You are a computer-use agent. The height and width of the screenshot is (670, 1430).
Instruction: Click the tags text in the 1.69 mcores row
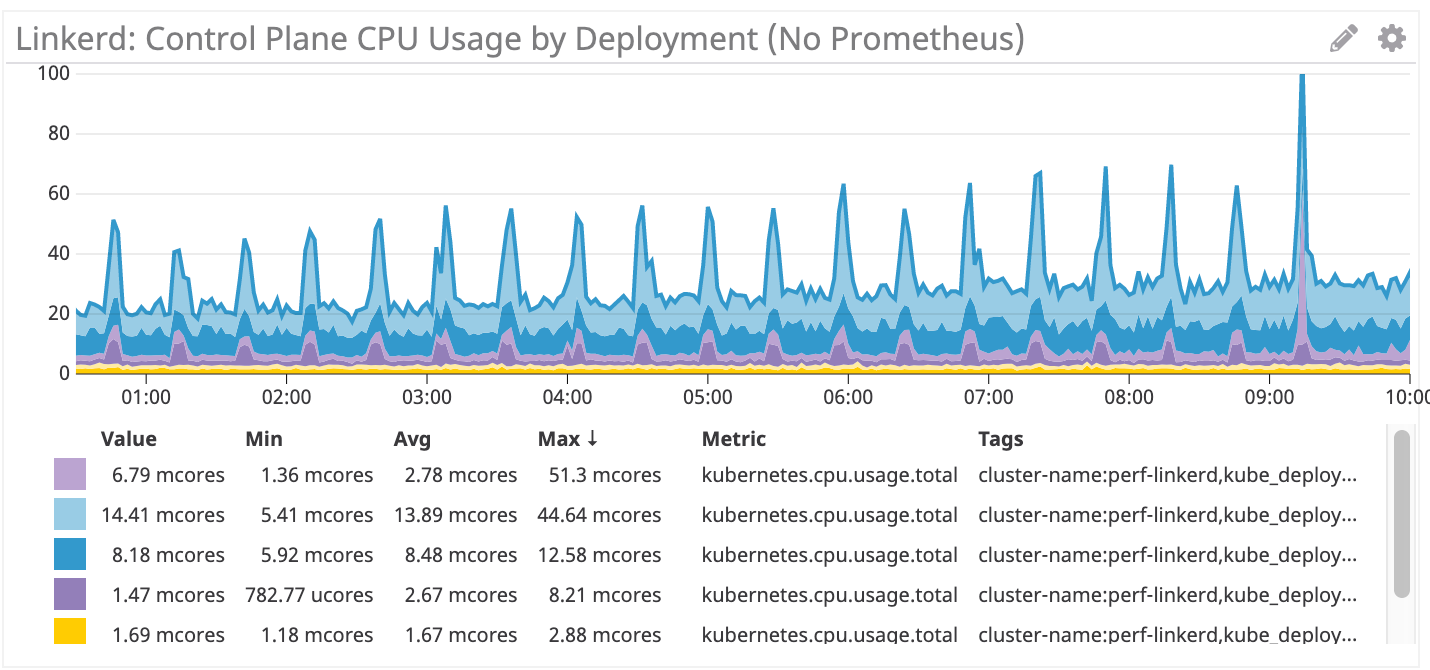pyautogui.click(x=1168, y=635)
